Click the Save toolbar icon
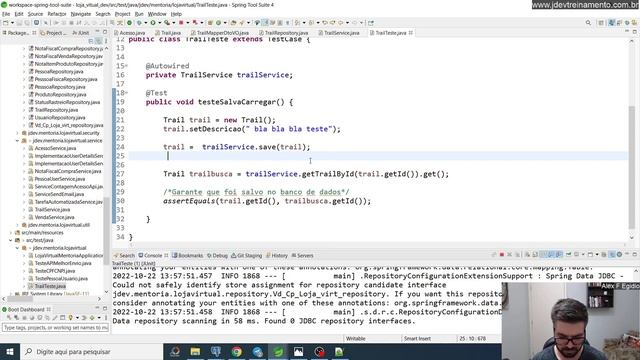Screen dimensions: 640x360 [x=20, y=23]
